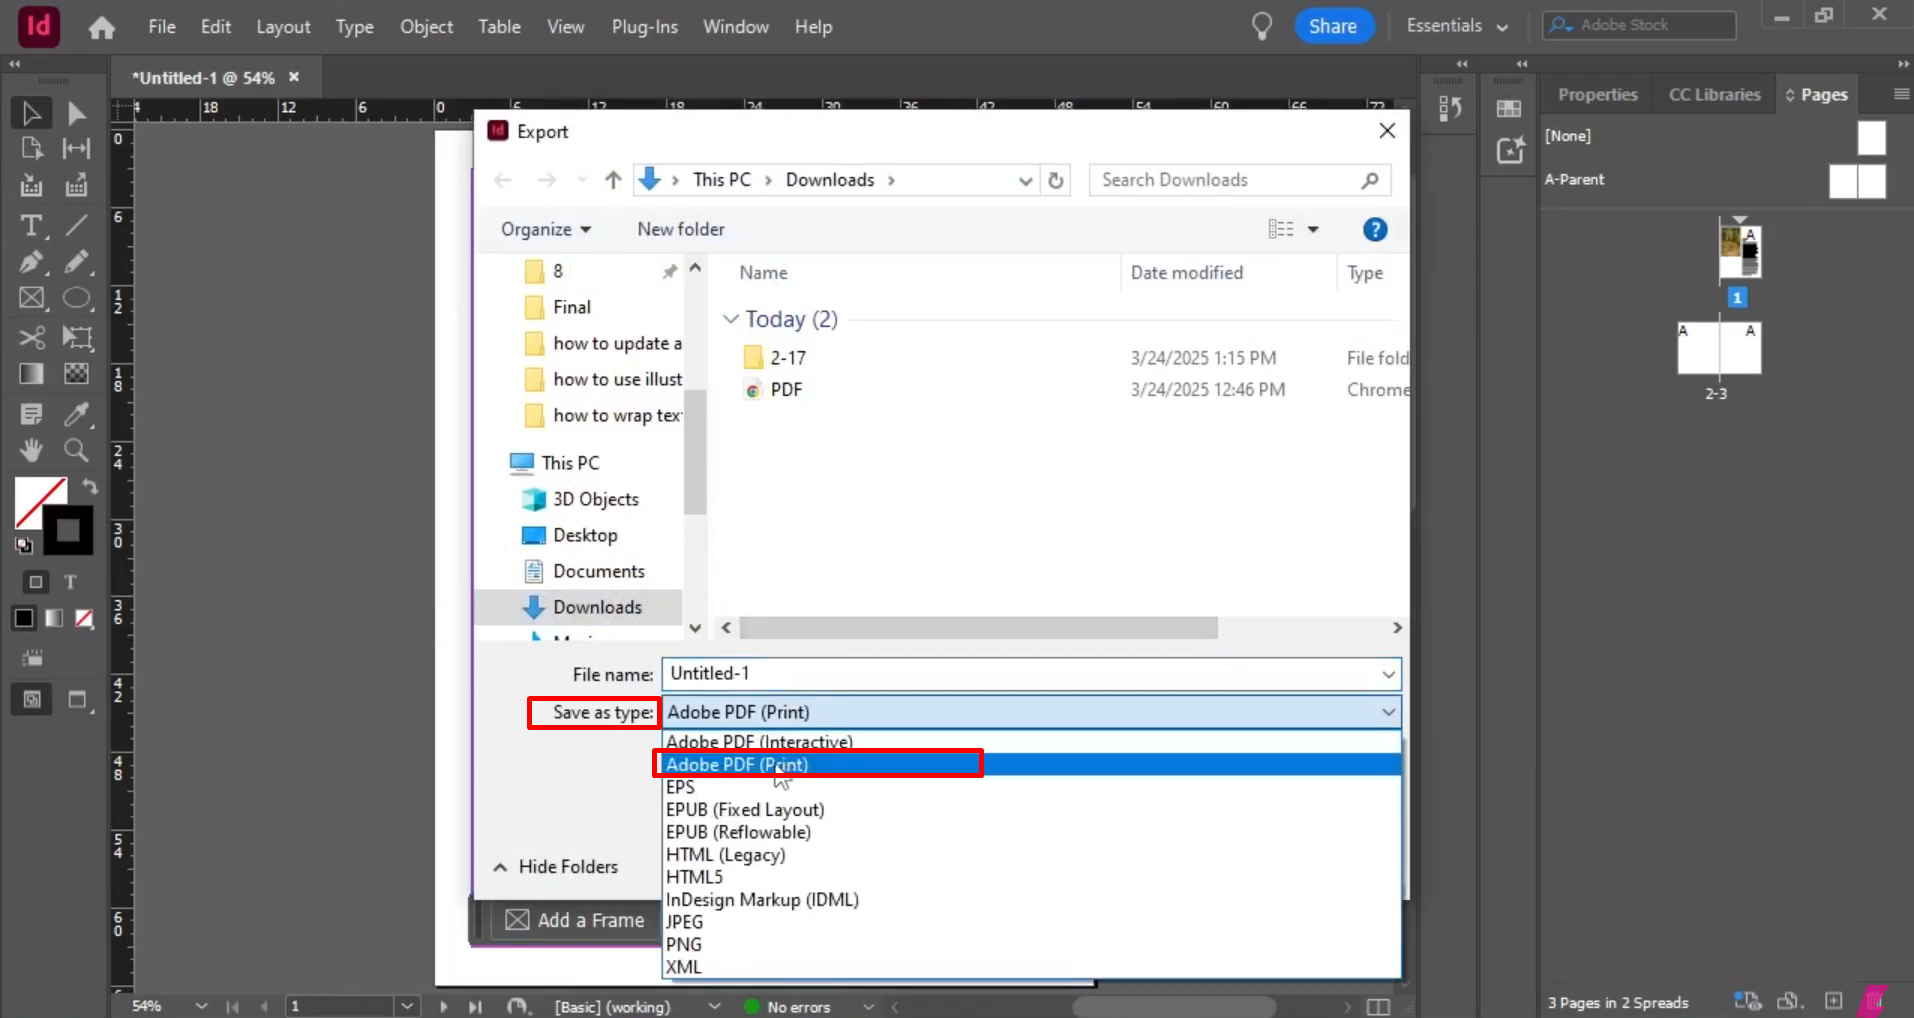Click the Share button
The image size is (1914, 1018).
1333,26
